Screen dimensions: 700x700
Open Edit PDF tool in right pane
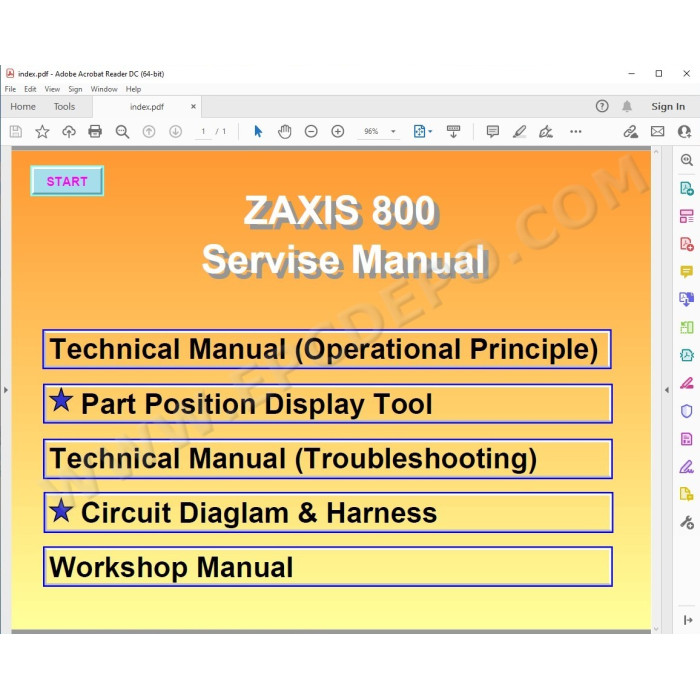(x=687, y=216)
